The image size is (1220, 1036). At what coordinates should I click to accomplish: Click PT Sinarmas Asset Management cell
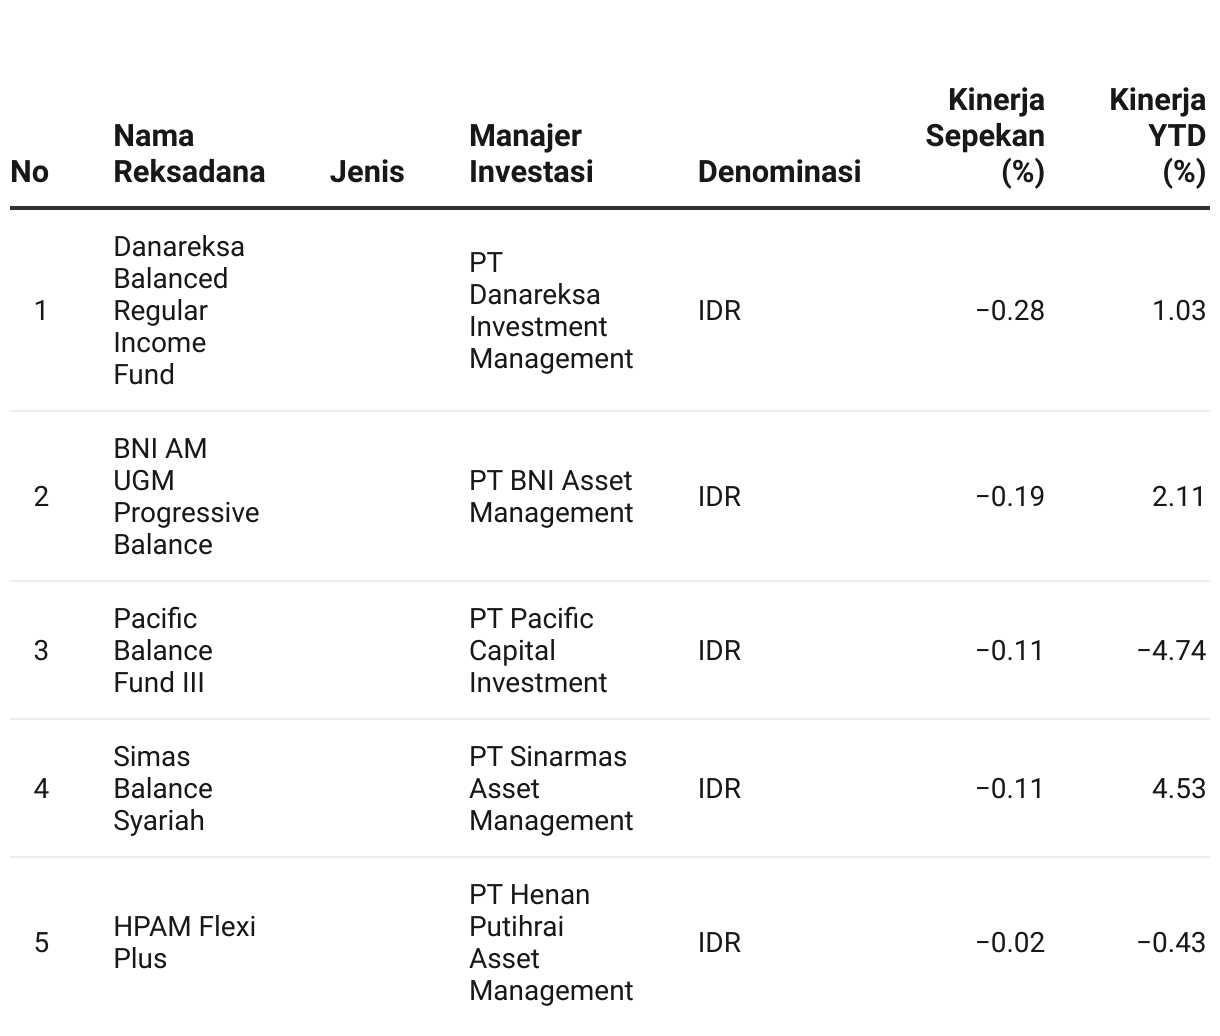550,788
